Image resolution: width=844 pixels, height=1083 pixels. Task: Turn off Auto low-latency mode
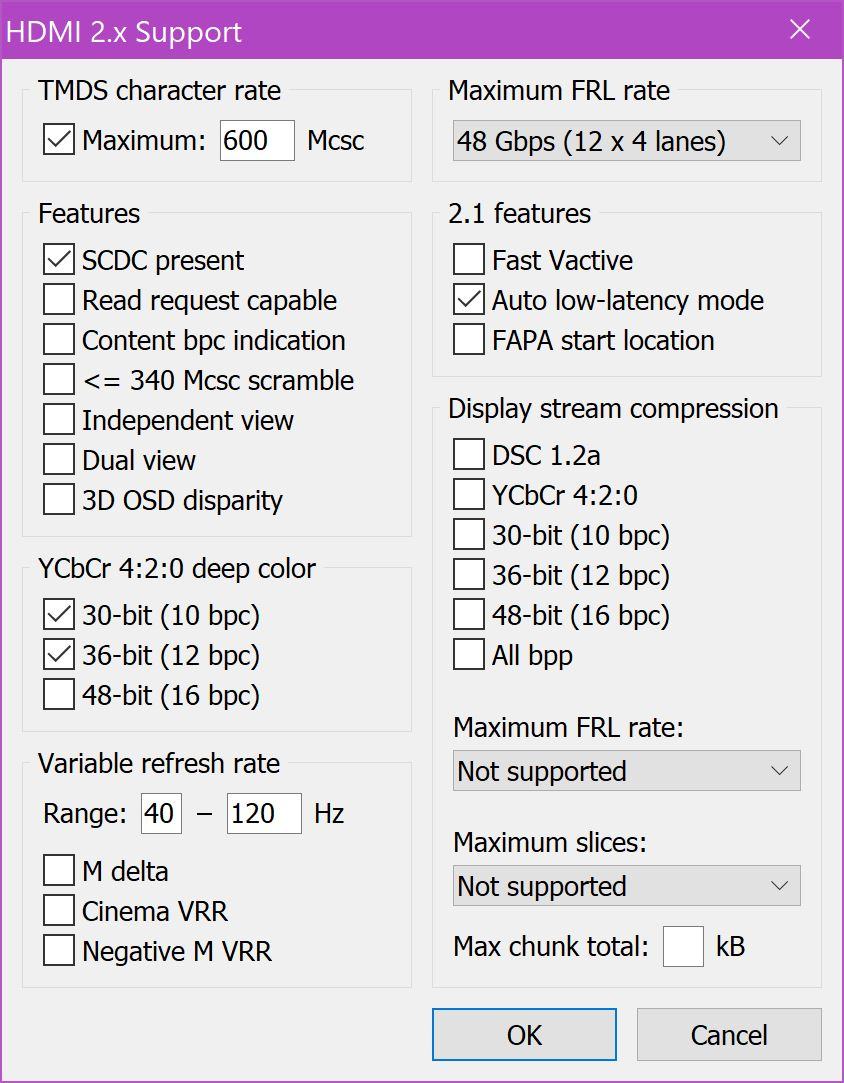469,300
